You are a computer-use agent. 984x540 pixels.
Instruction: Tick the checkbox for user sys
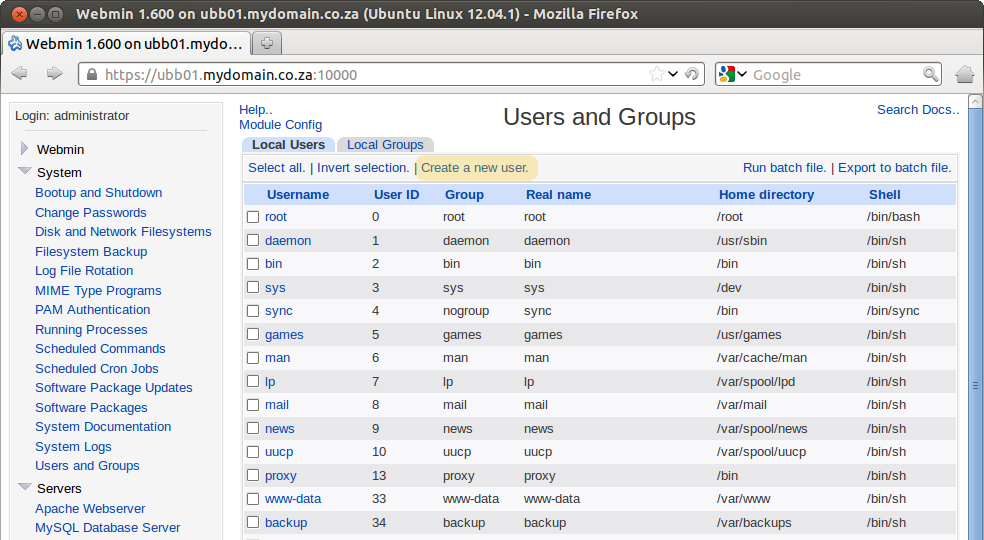click(x=253, y=287)
